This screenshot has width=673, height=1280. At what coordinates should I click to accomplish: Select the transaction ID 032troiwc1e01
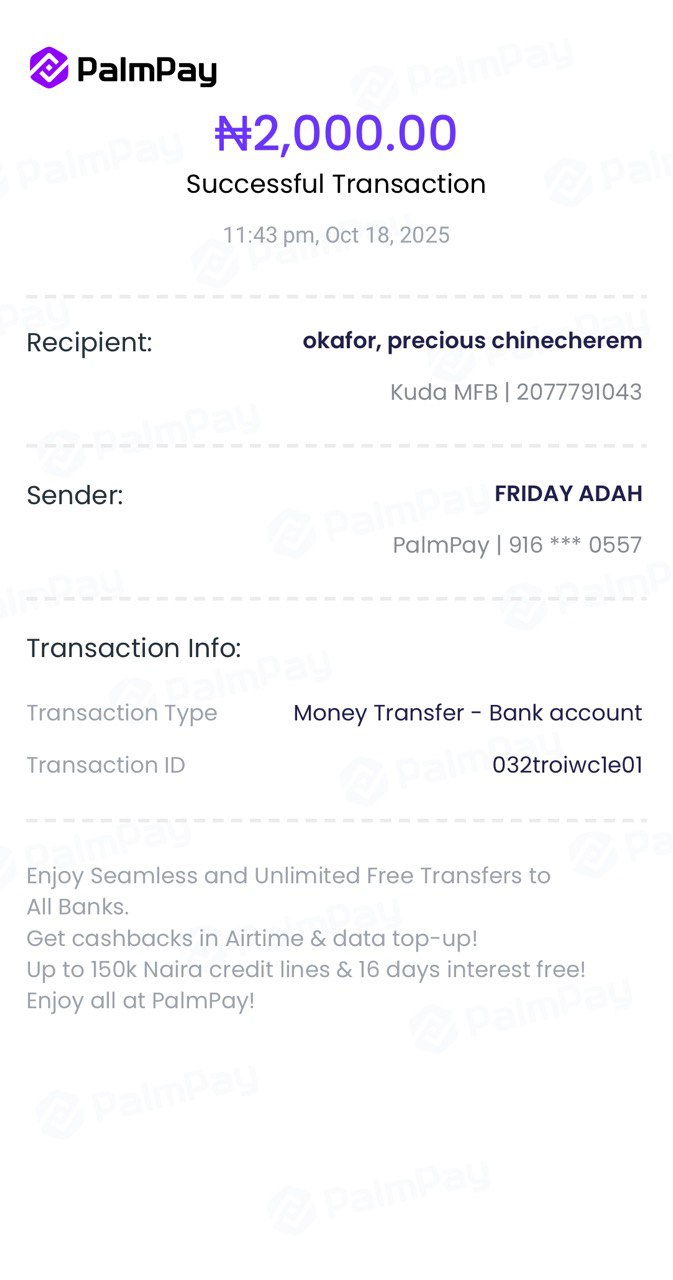click(567, 765)
